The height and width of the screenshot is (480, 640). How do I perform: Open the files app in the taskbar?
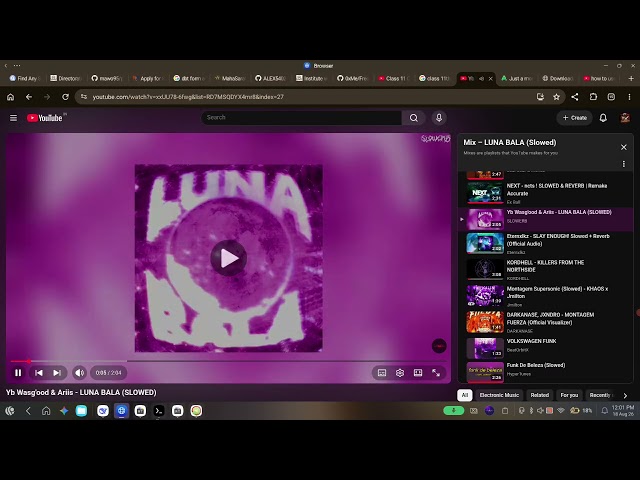tap(81, 411)
